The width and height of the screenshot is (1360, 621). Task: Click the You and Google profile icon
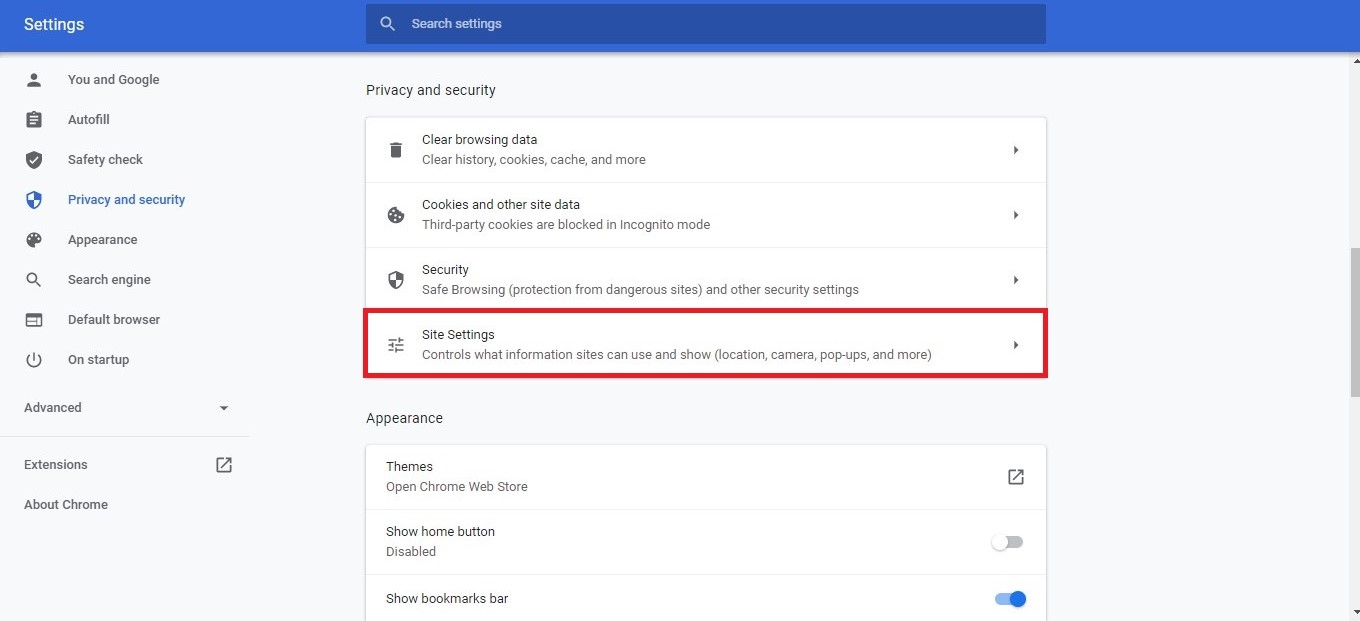click(34, 79)
